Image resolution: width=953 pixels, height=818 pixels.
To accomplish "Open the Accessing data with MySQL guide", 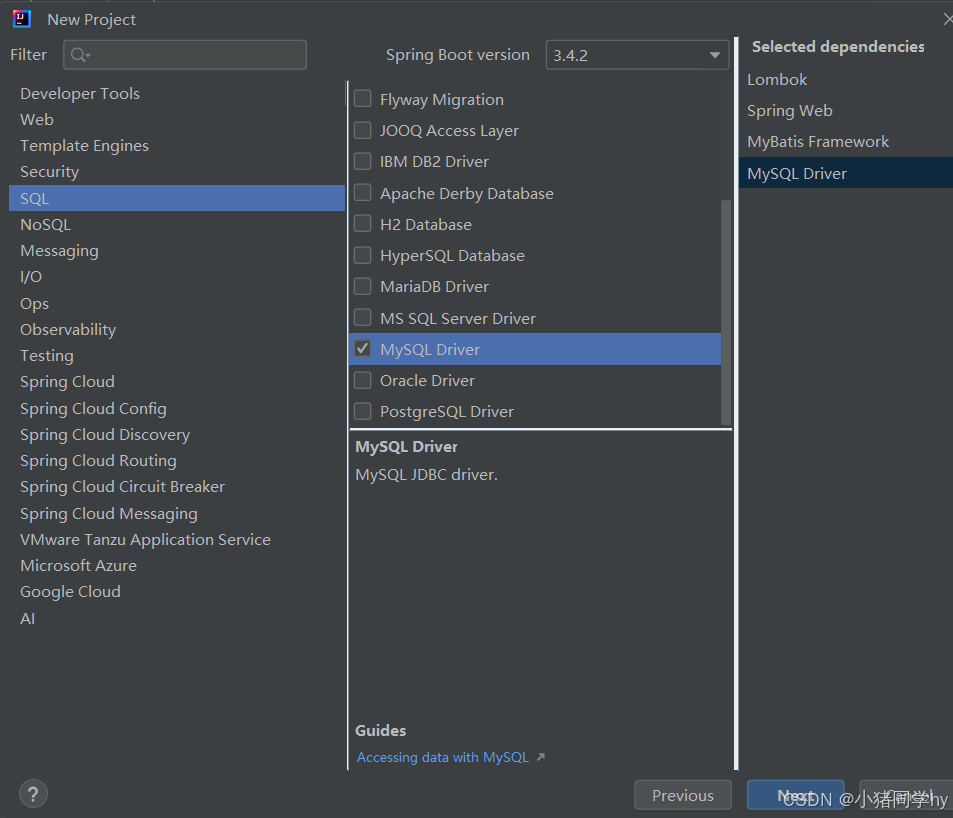I will tap(442, 757).
